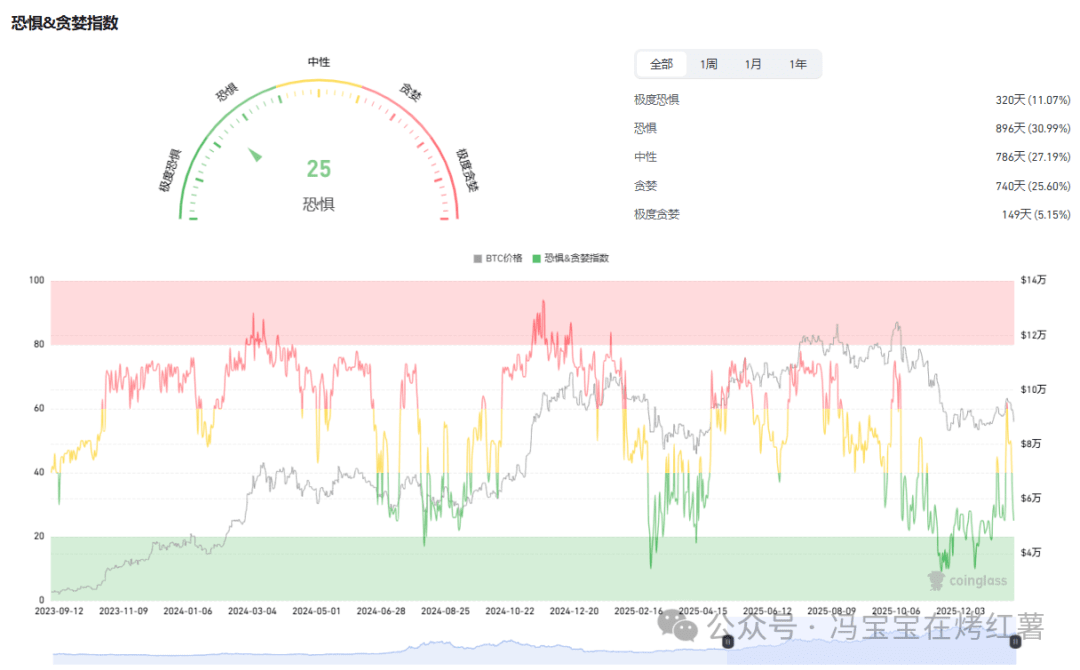Screen dimensions: 1080x670
Task: Click the 740天 (25.60%) value
Action: (x=1032, y=186)
